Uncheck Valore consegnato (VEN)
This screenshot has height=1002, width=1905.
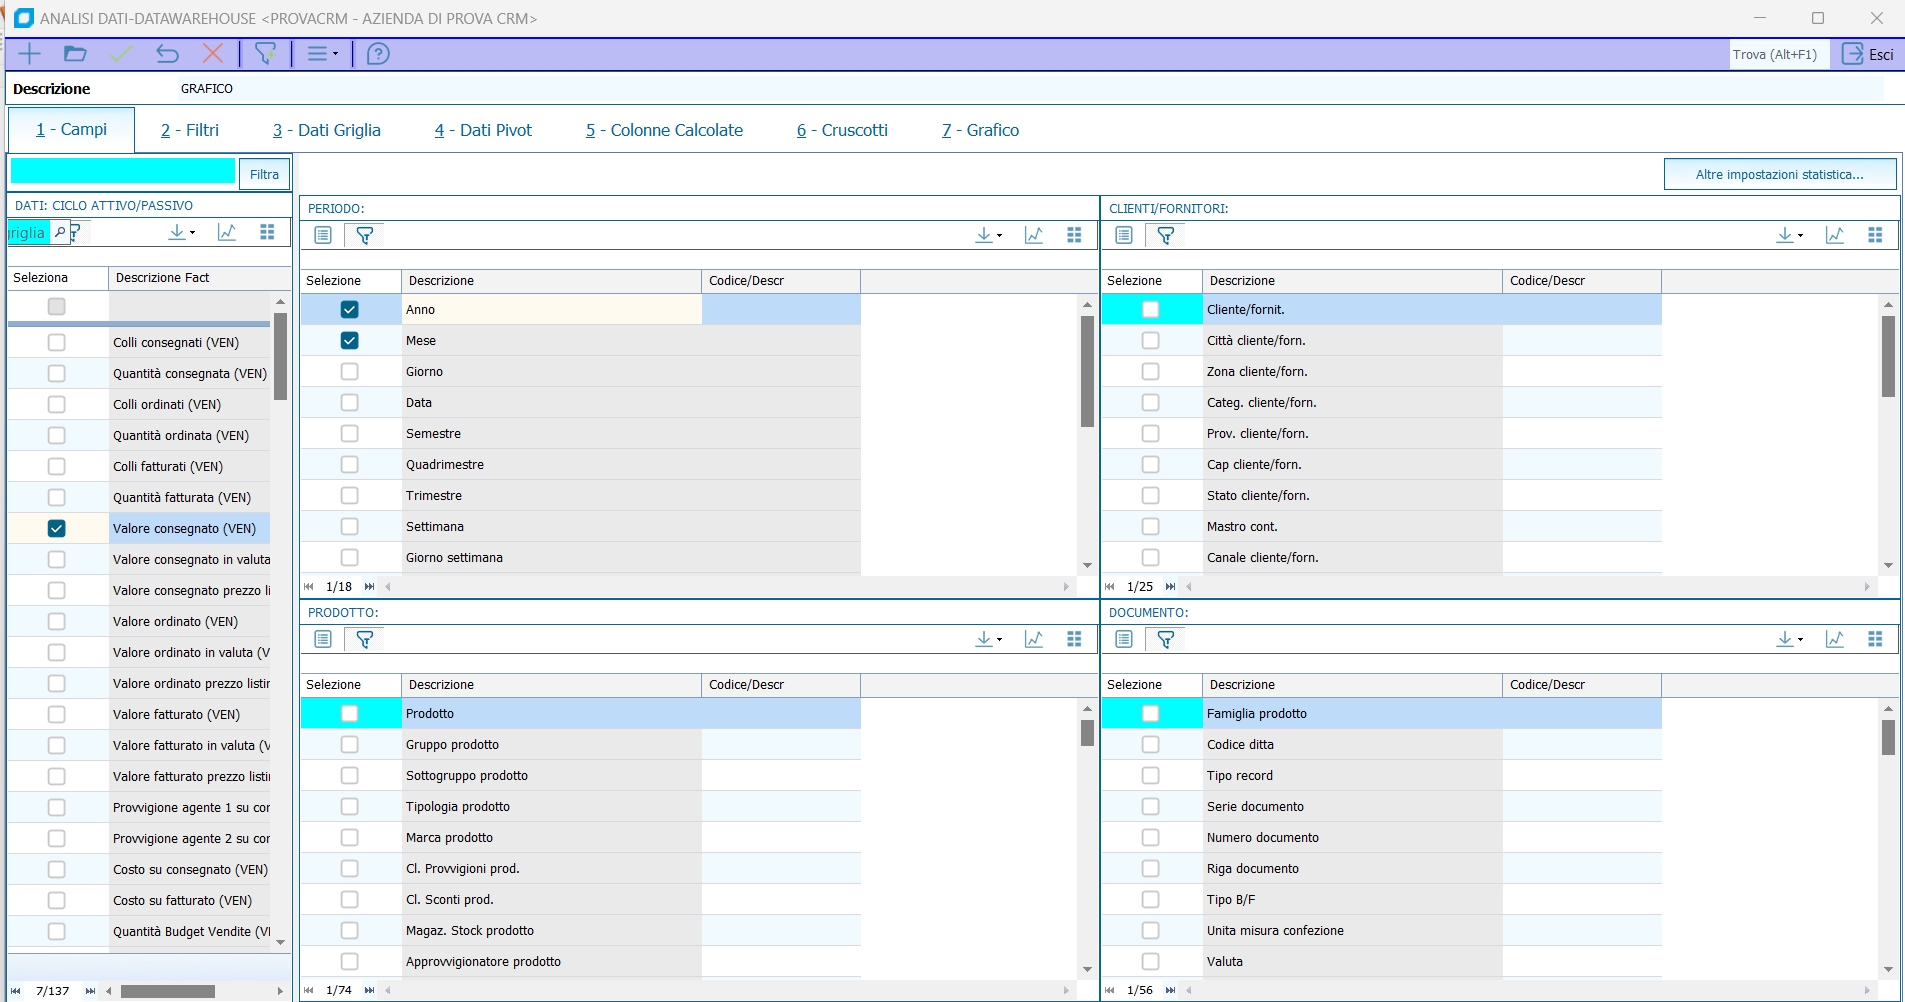57,529
